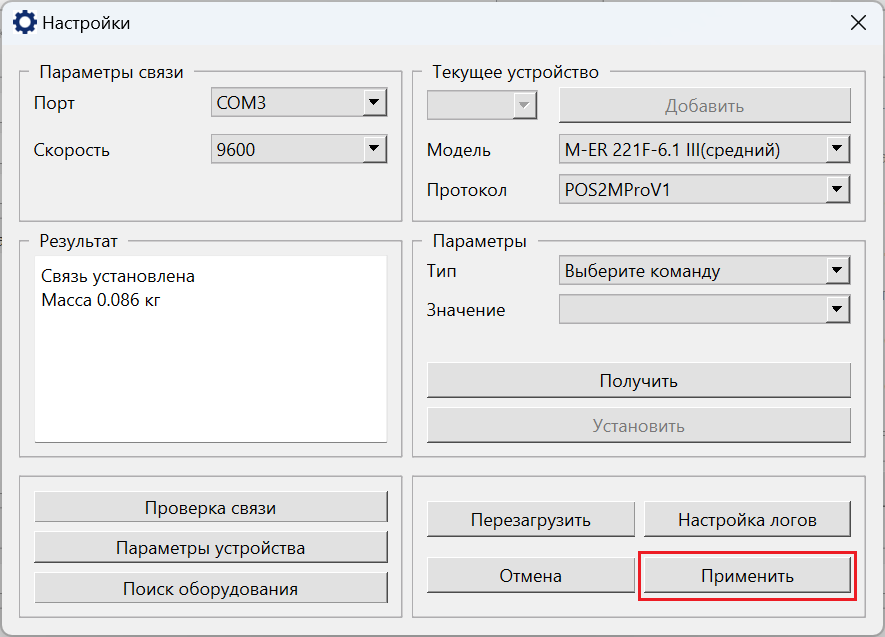Open Параметры устройства
This screenshot has width=885, height=637.
pyautogui.click(x=211, y=547)
